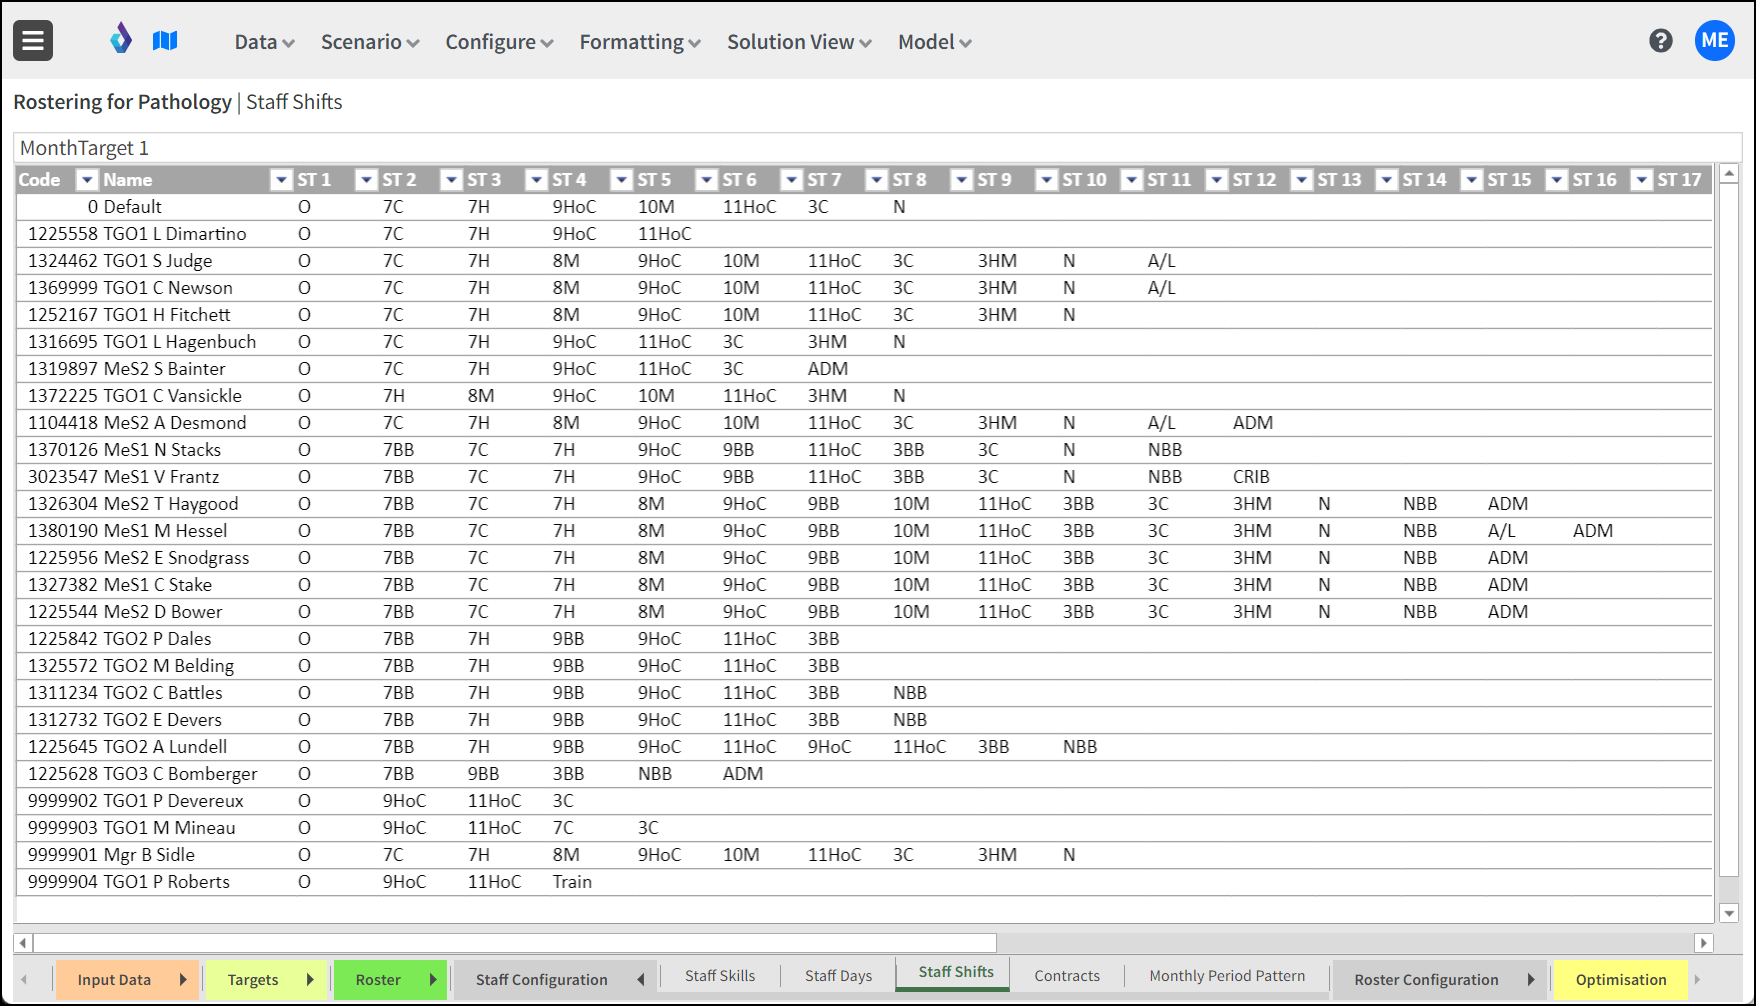Switch to the Contracts tab

[1067, 976]
